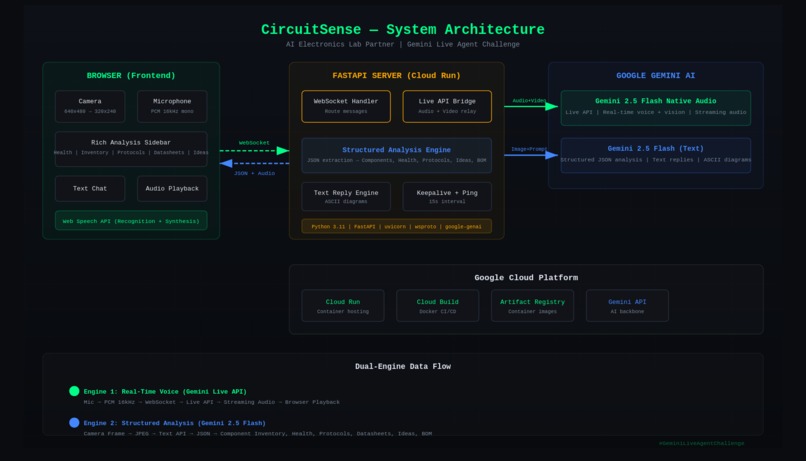Viewport: 806px width, 461px height.
Task: Click the Mic PCM 16kHz flow description line
Action: pos(211,402)
